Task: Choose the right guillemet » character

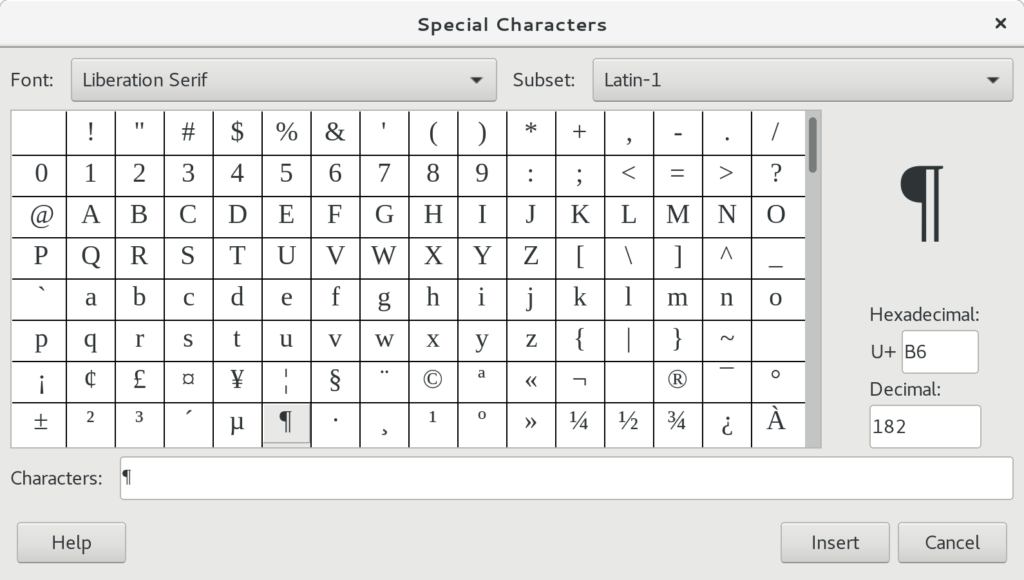Action: [531, 423]
